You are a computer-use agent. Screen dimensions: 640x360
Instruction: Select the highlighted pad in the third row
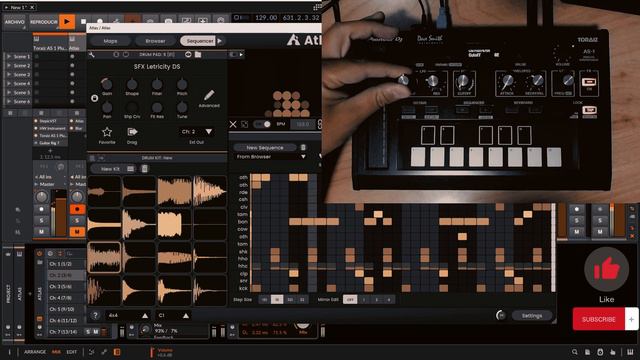pos(104,257)
